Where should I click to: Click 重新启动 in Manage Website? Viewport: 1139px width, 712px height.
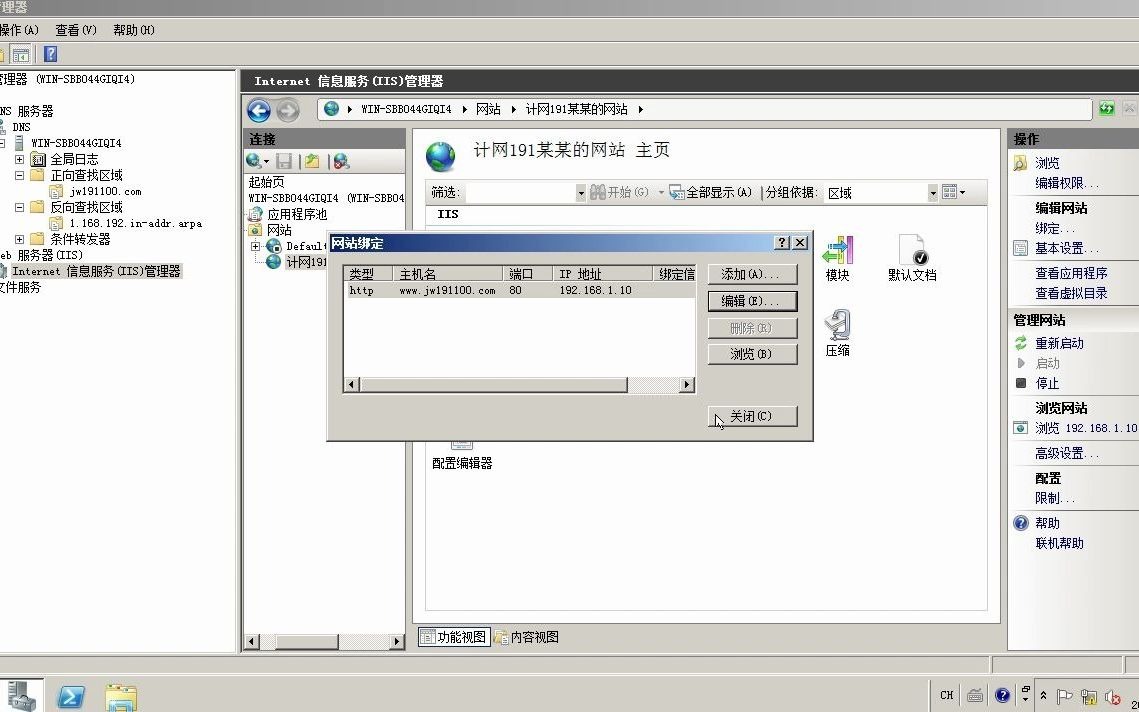[x=1059, y=343]
